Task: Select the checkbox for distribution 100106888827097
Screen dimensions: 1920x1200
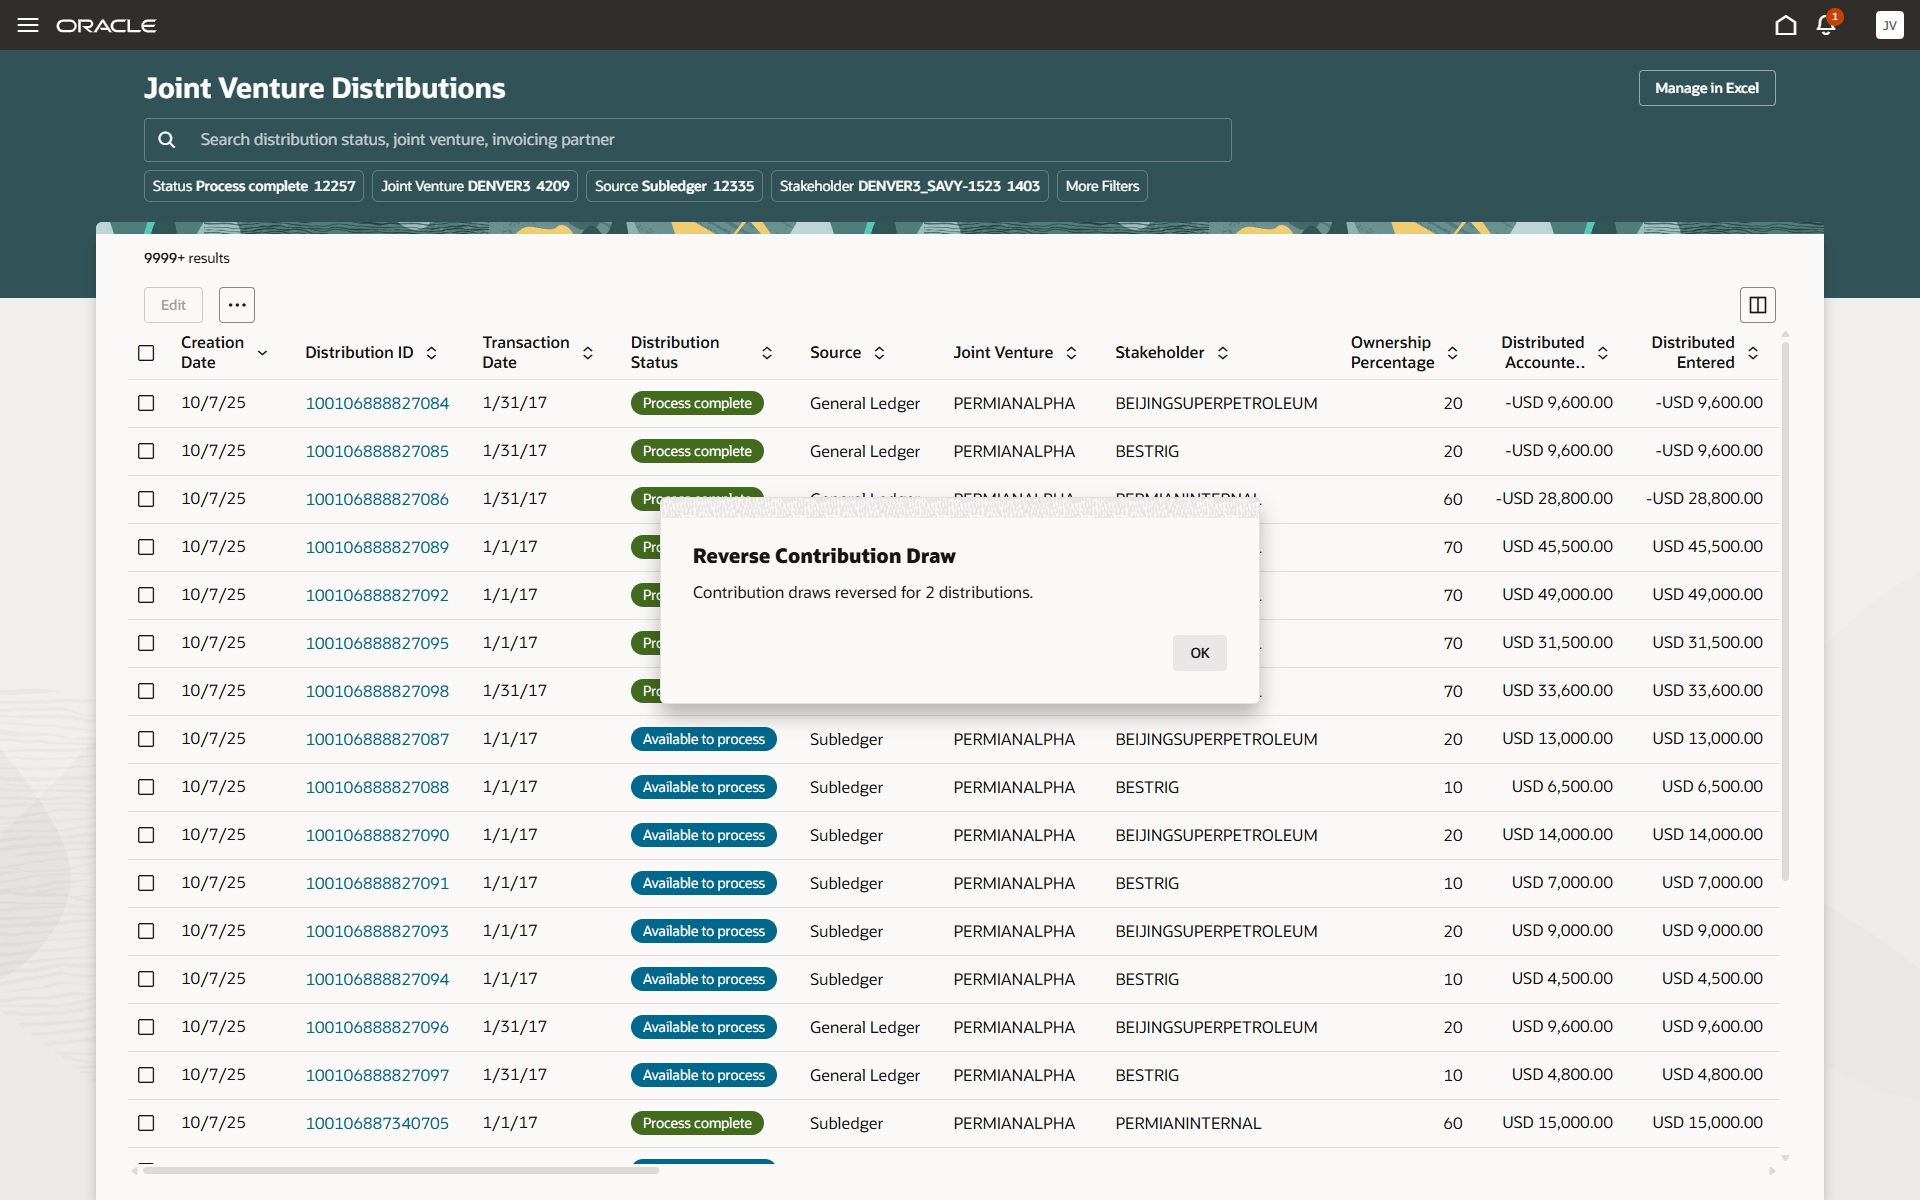Action: coord(146,1075)
